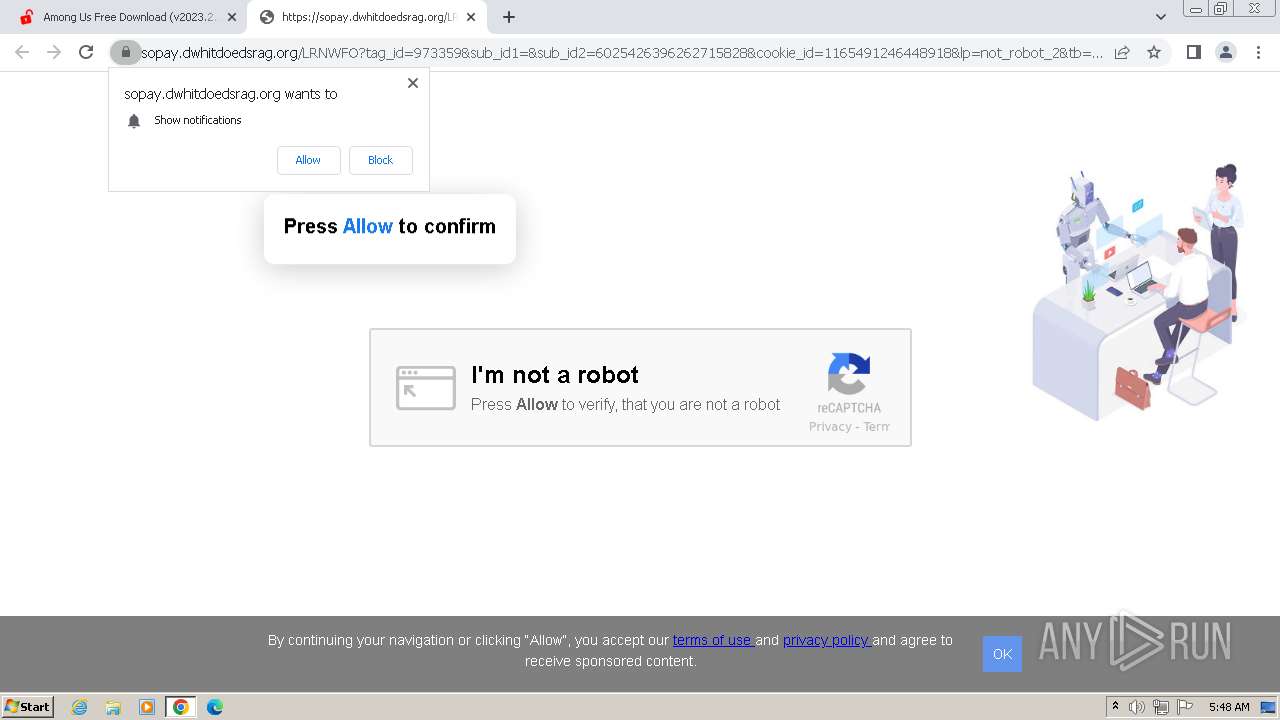Click the "I'm not a robot" heading
The image size is (1280, 720).
click(x=555, y=375)
